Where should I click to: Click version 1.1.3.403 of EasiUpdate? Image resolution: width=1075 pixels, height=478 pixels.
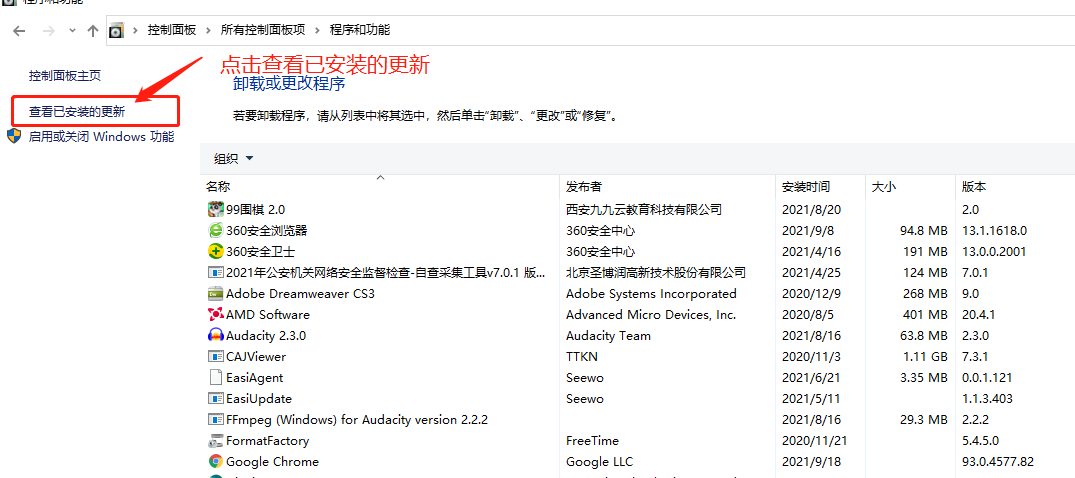click(x=988, y=398)
